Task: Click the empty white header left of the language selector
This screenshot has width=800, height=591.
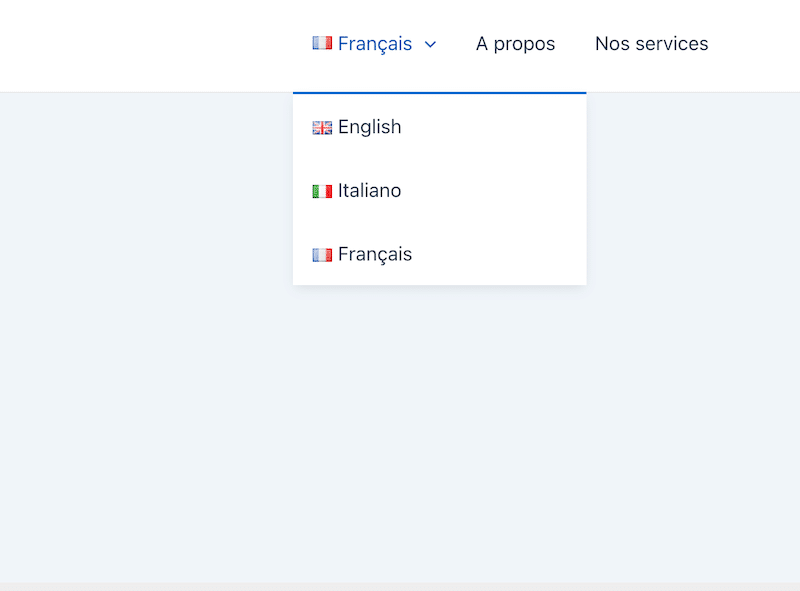Action: click(148, 46)
